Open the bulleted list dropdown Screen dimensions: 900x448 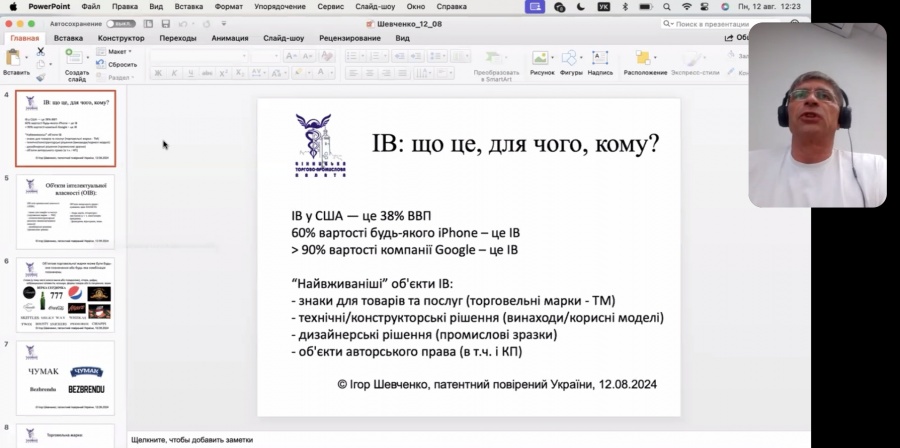[x=362, y=56]
